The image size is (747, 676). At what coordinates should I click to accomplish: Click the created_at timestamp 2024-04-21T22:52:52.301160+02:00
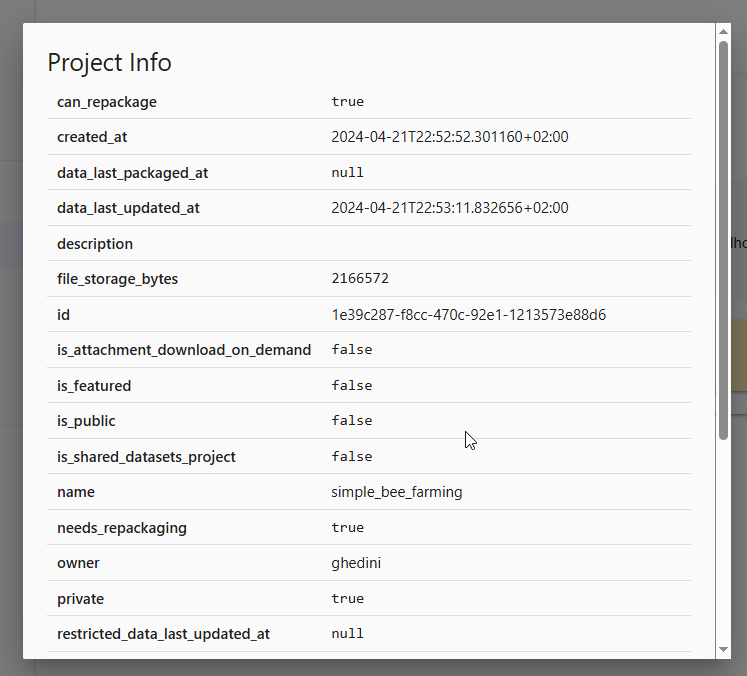tap(450, 137)
